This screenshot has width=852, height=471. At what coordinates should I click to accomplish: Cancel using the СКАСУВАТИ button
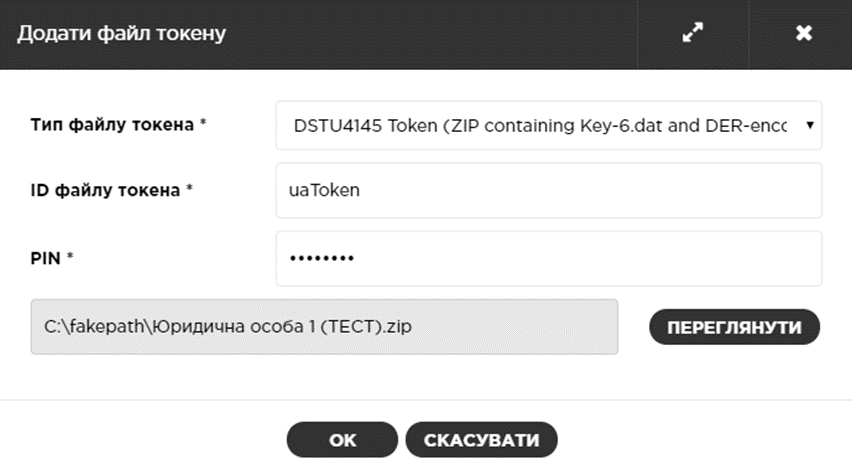point(481,440)
